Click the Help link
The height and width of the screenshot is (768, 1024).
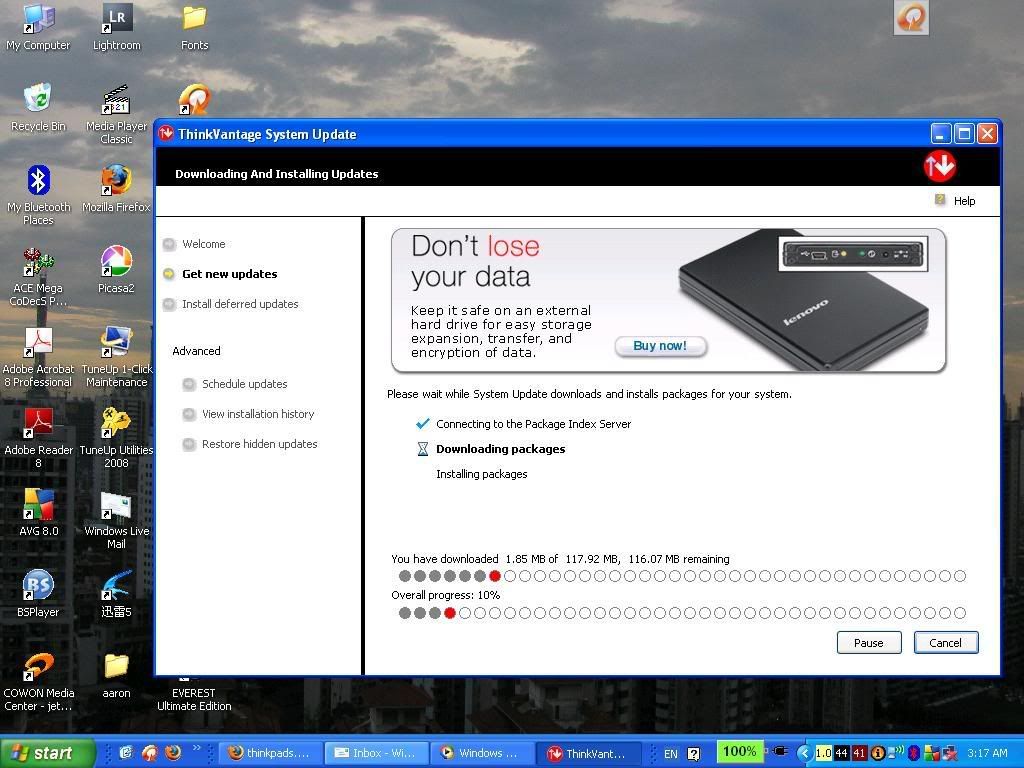click(964, 201)
